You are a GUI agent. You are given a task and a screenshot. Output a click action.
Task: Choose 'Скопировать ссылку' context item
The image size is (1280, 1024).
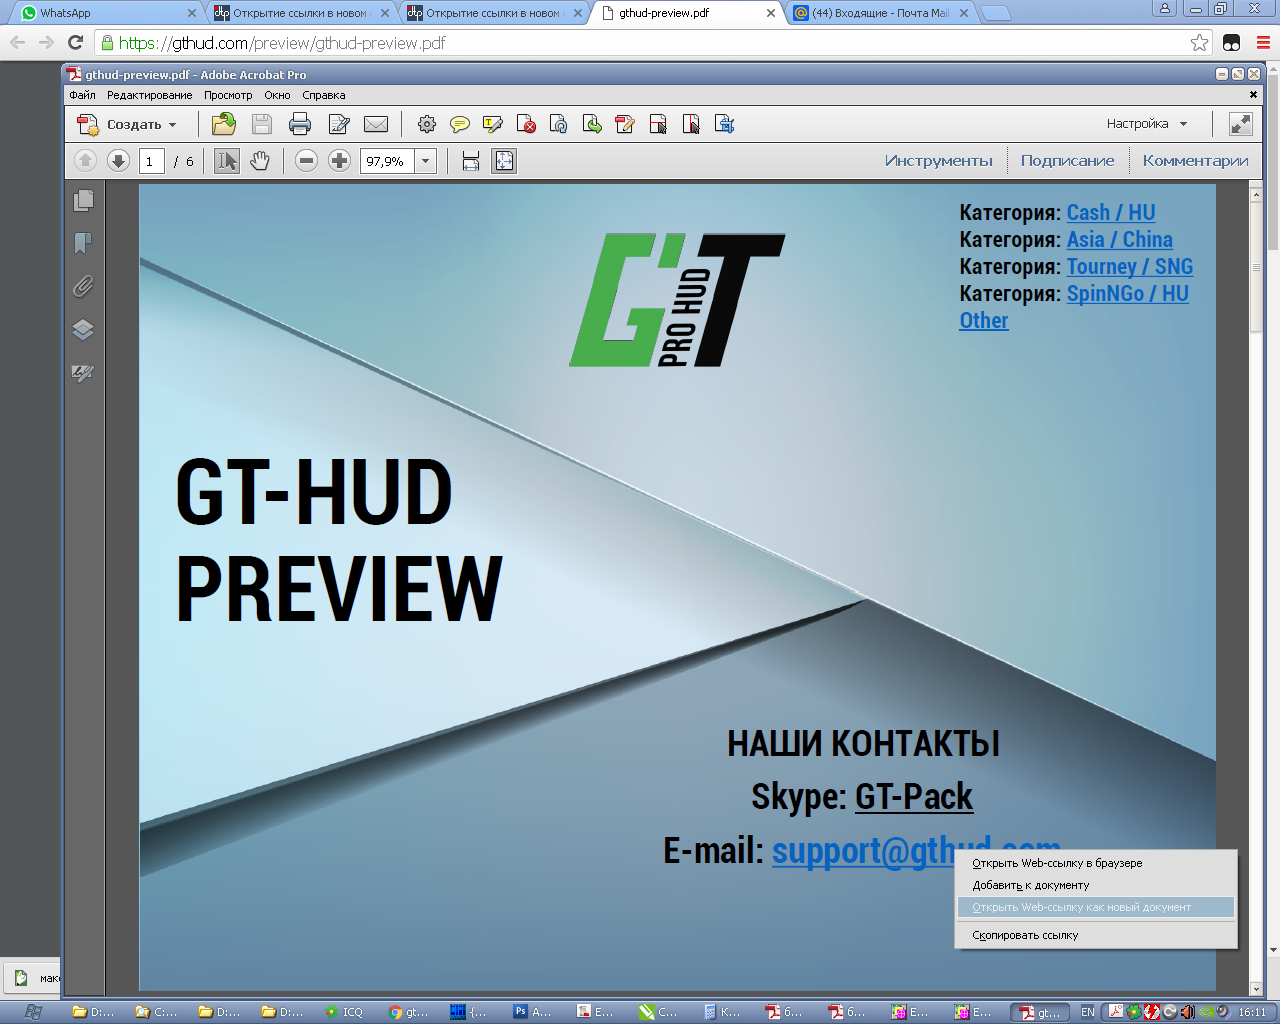coord(1096,935)
